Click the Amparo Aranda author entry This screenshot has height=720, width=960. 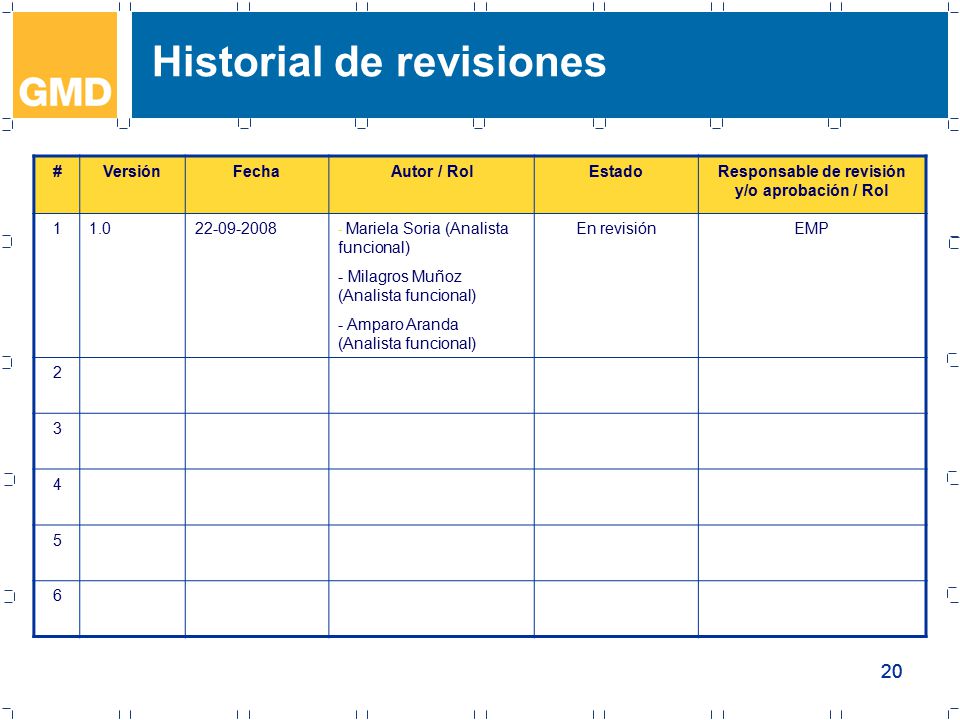407,334
